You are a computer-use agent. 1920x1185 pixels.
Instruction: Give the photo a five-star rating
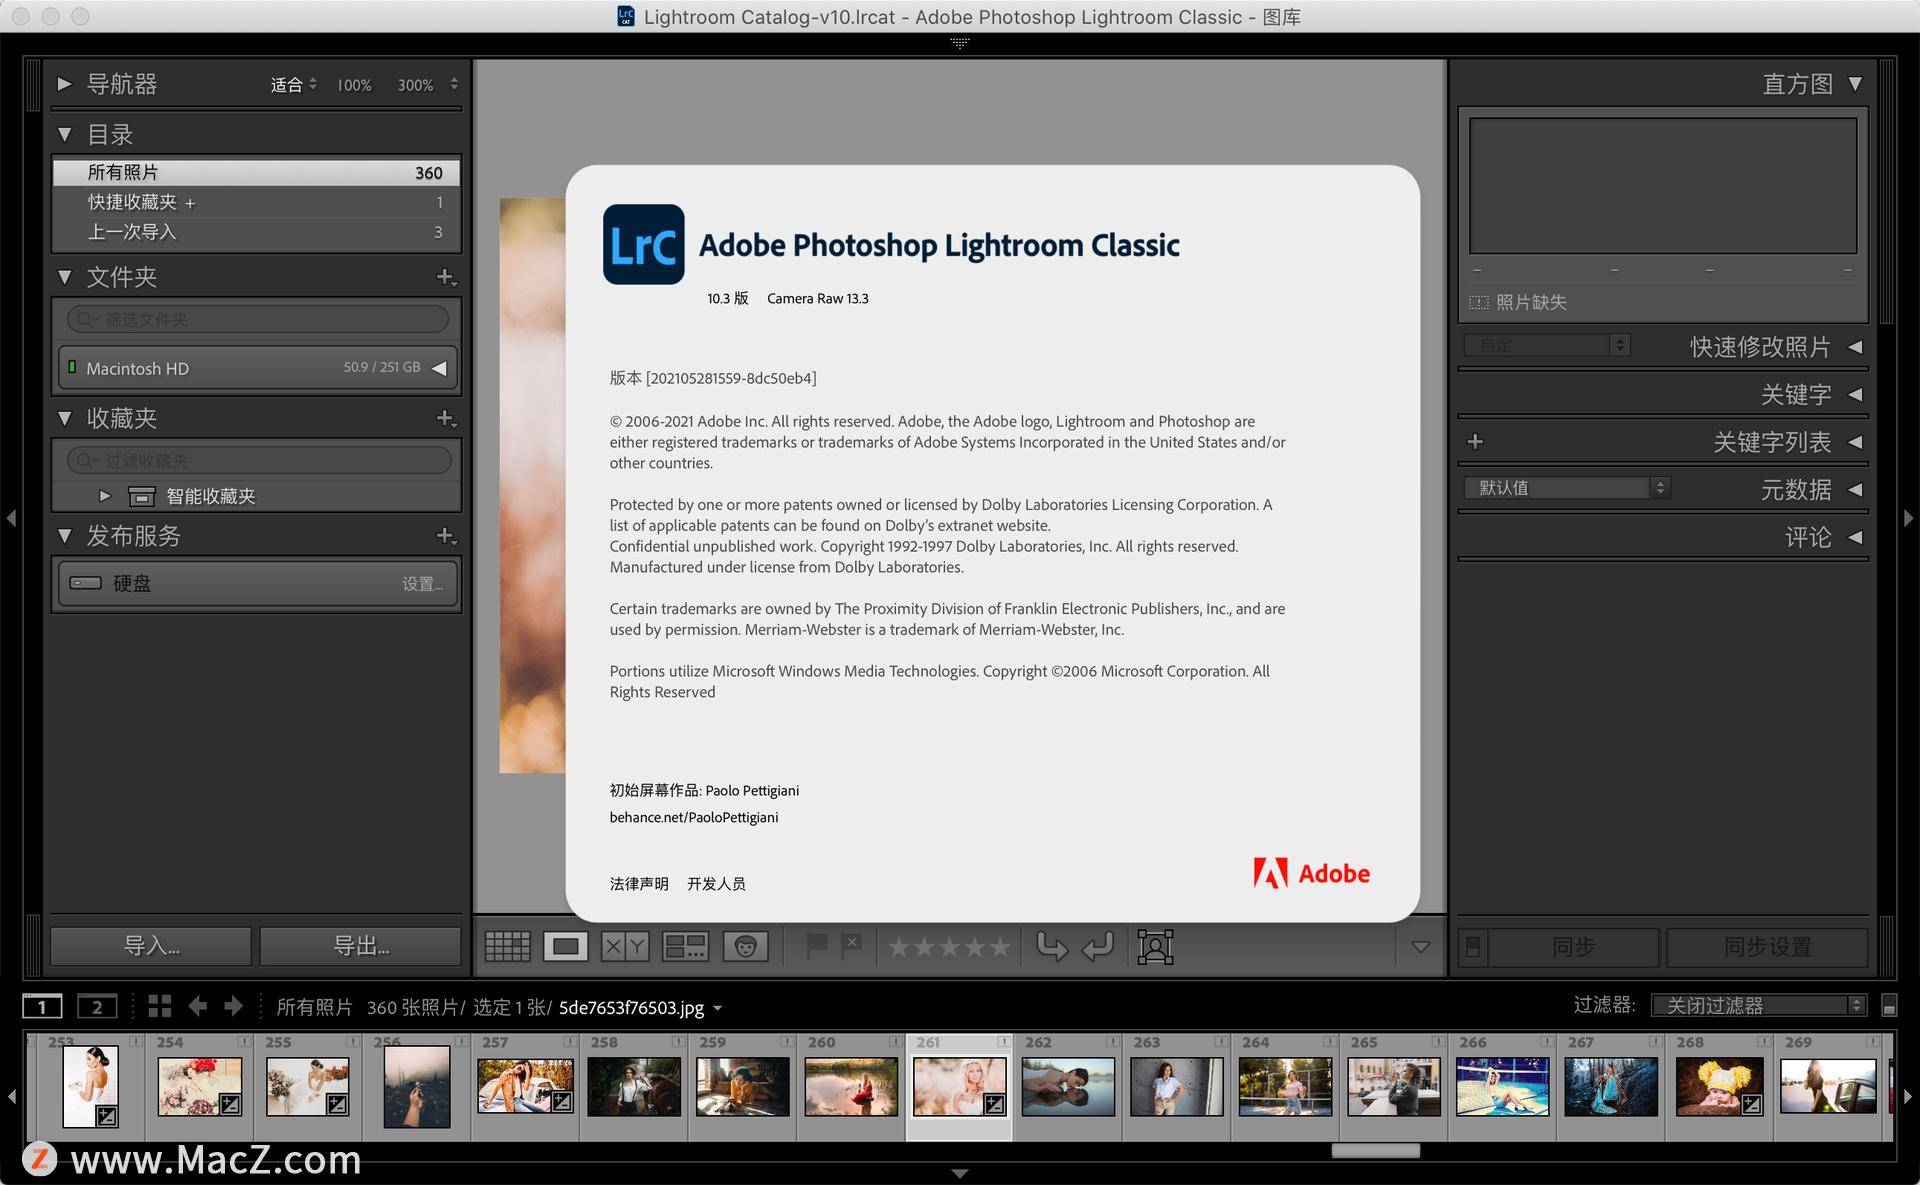tap(1003, 946)
